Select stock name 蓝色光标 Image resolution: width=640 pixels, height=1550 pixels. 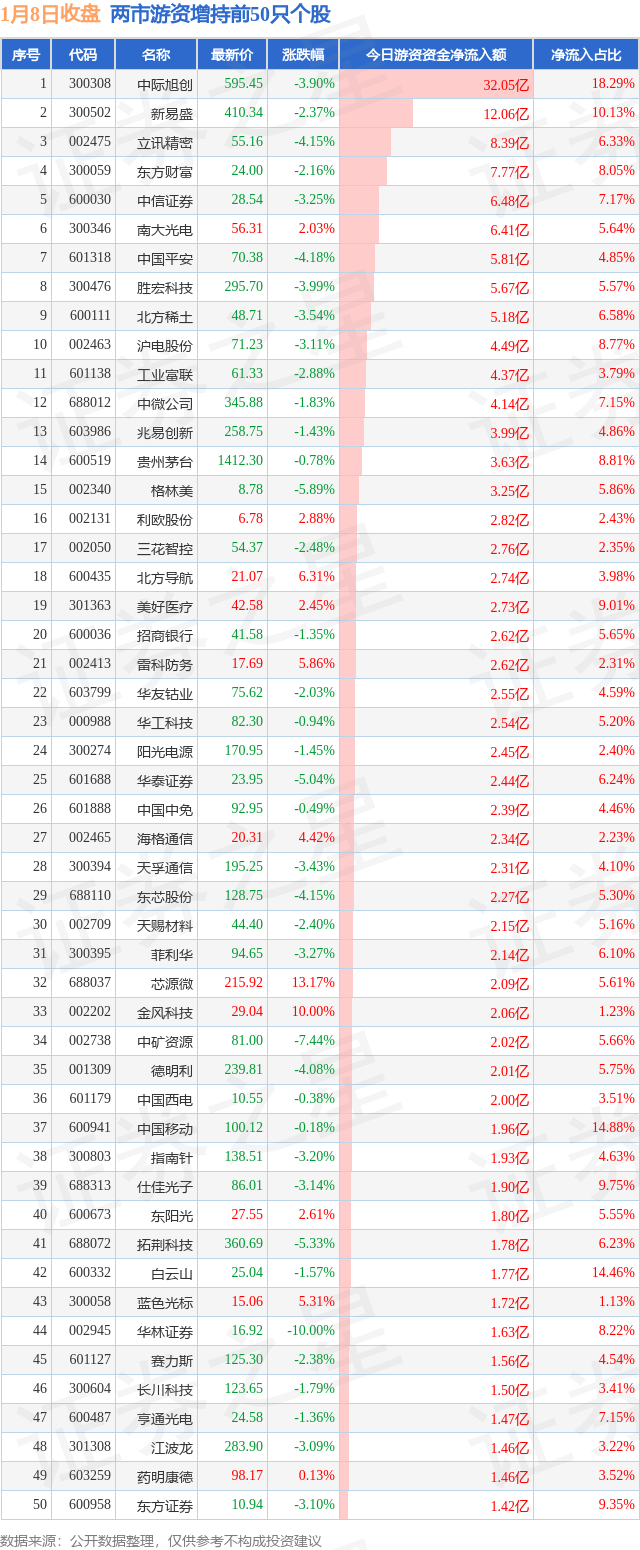pos(165,1303)
